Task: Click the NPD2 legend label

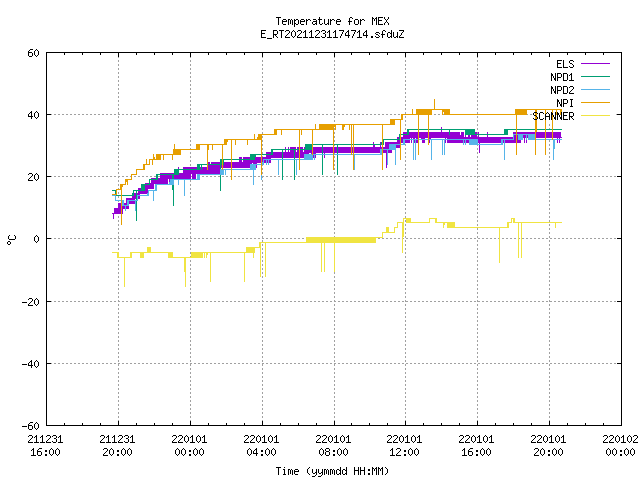Action: pos(562,90)
